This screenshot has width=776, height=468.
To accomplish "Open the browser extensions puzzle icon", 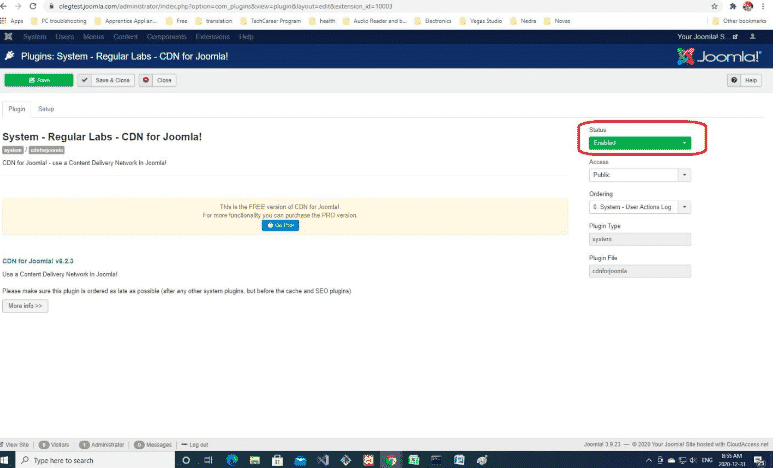I will [x=733, y=6].
